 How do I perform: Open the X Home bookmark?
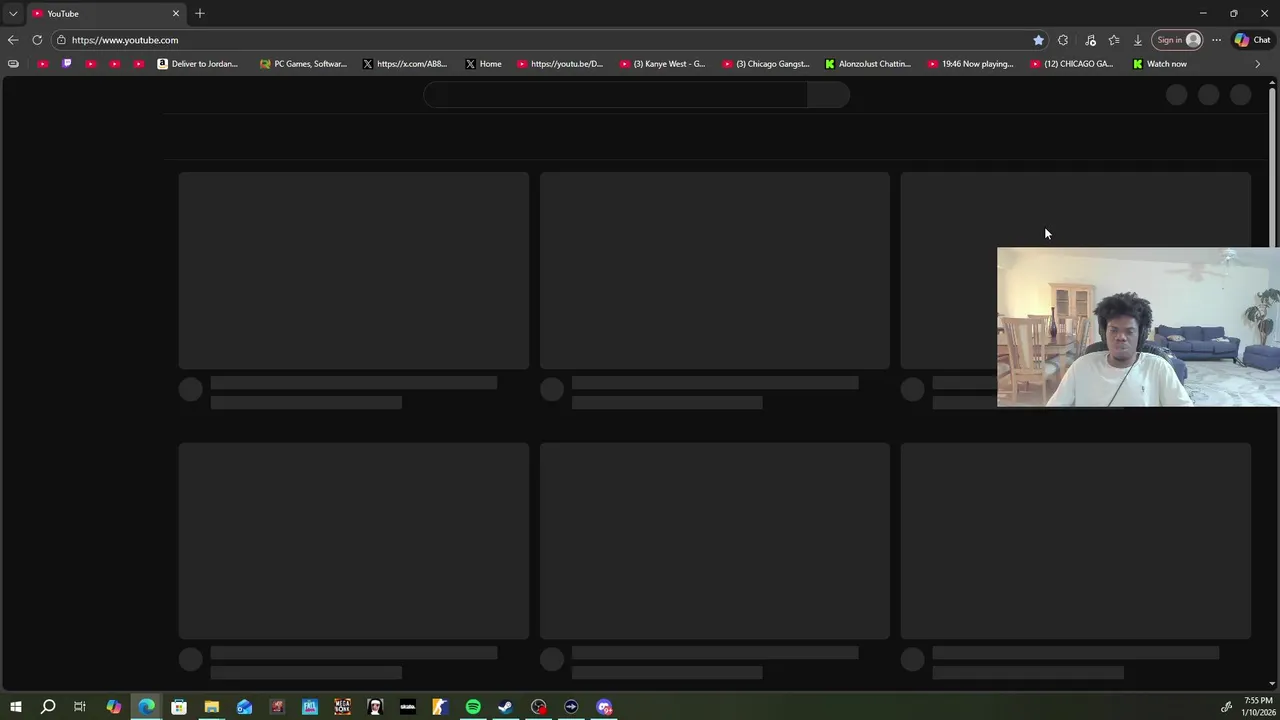pyautogui.click(x=484, y=64)
